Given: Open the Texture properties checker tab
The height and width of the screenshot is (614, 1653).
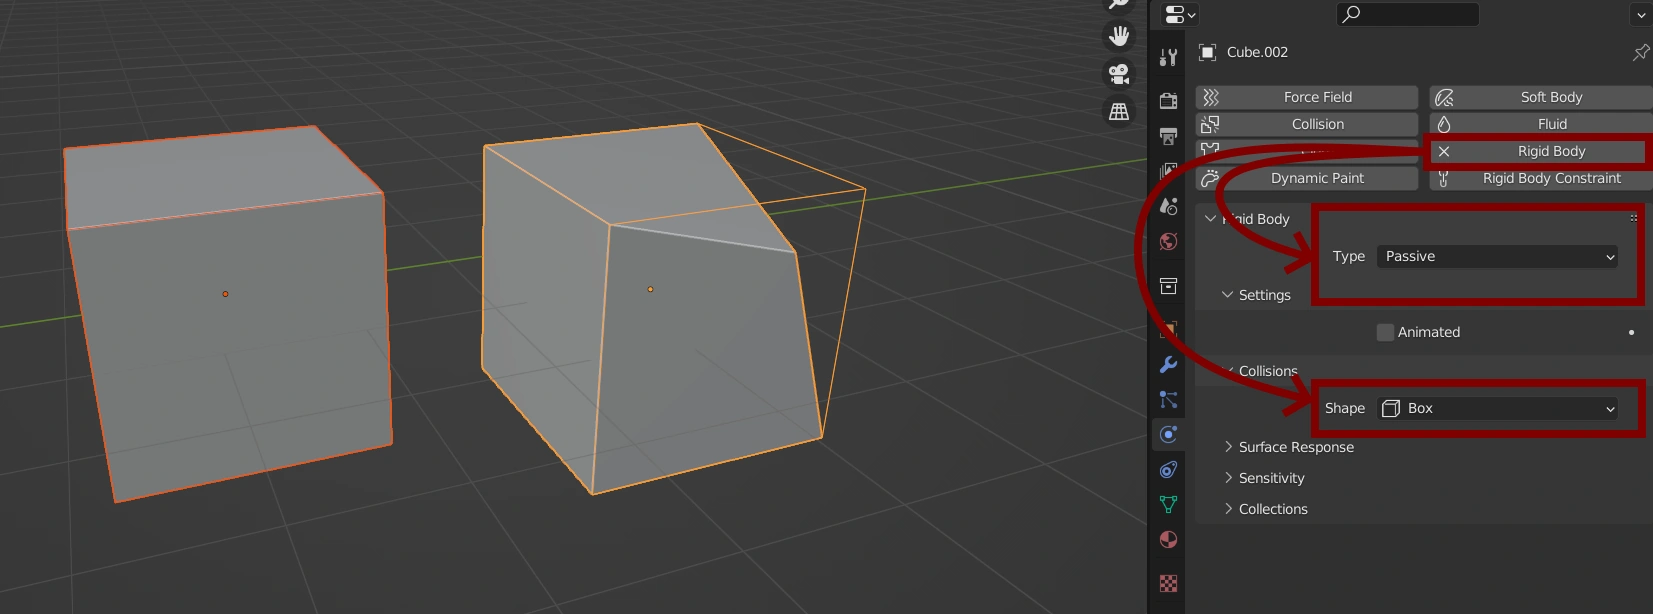Looking at the screenshot, I should 1168,583.
